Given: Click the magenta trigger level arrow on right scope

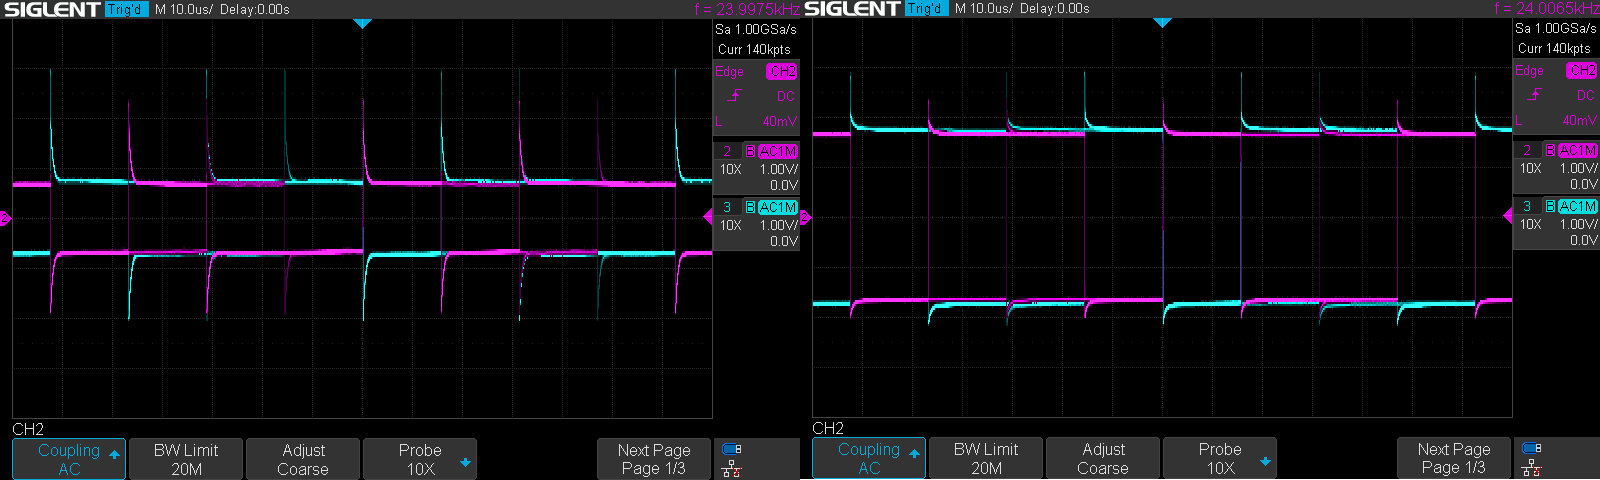Looking at the screenshot, I should 1507,216.
